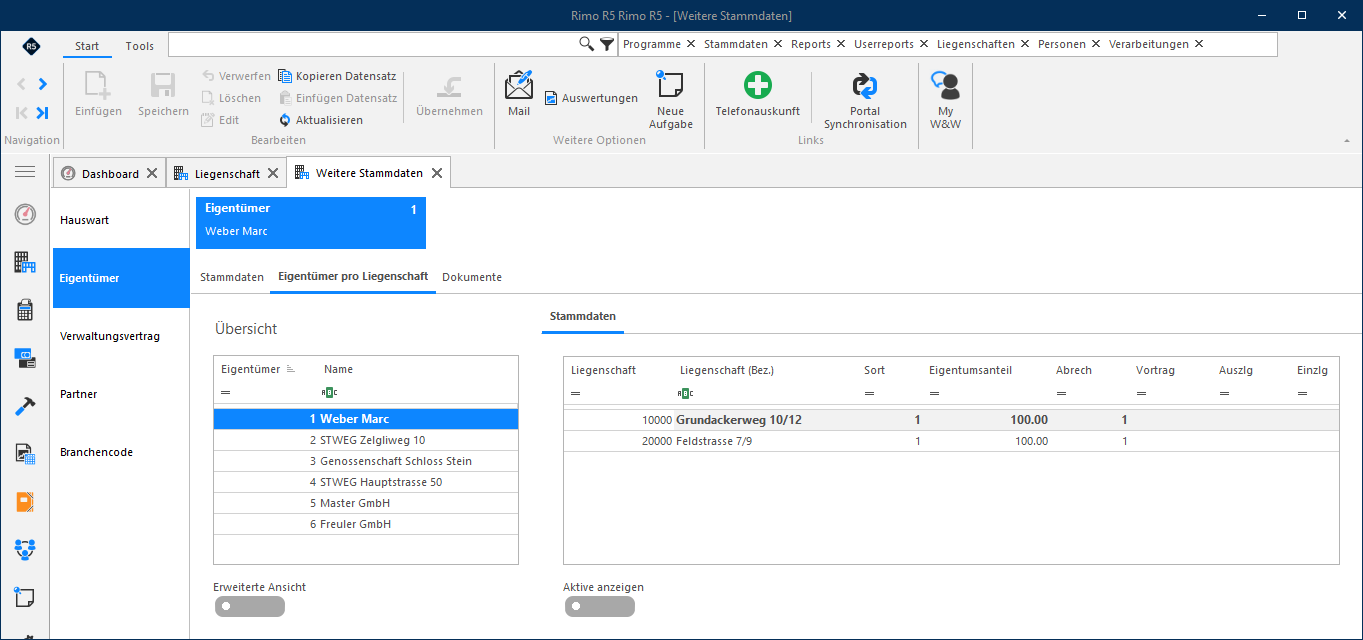Remove the Programme filter tag
The height and width of the screenshot is (640, 1363).
[x=690, y=44]
